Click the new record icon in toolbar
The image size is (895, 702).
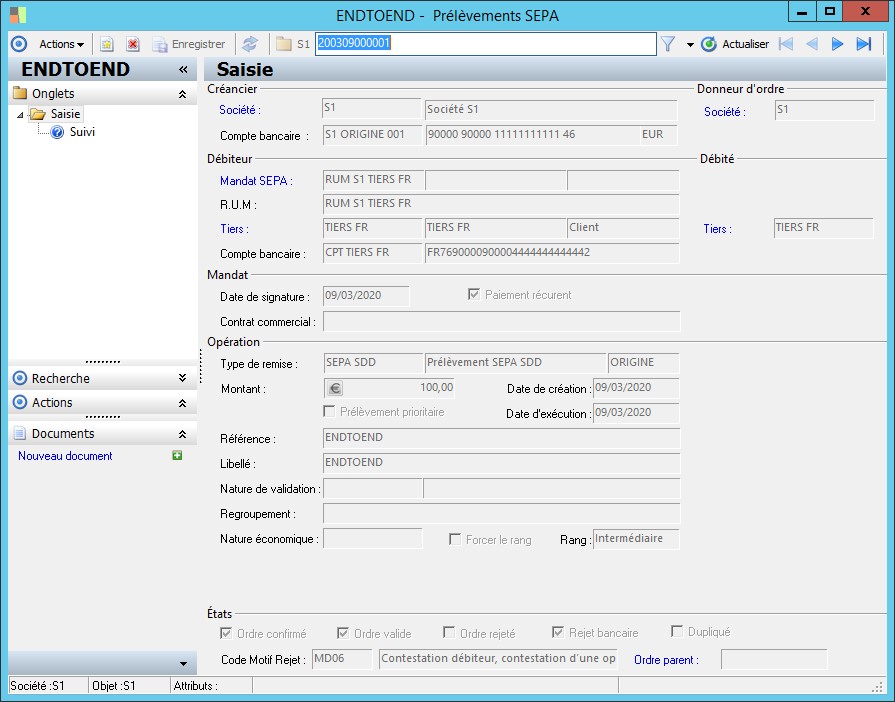coord(107,44)
